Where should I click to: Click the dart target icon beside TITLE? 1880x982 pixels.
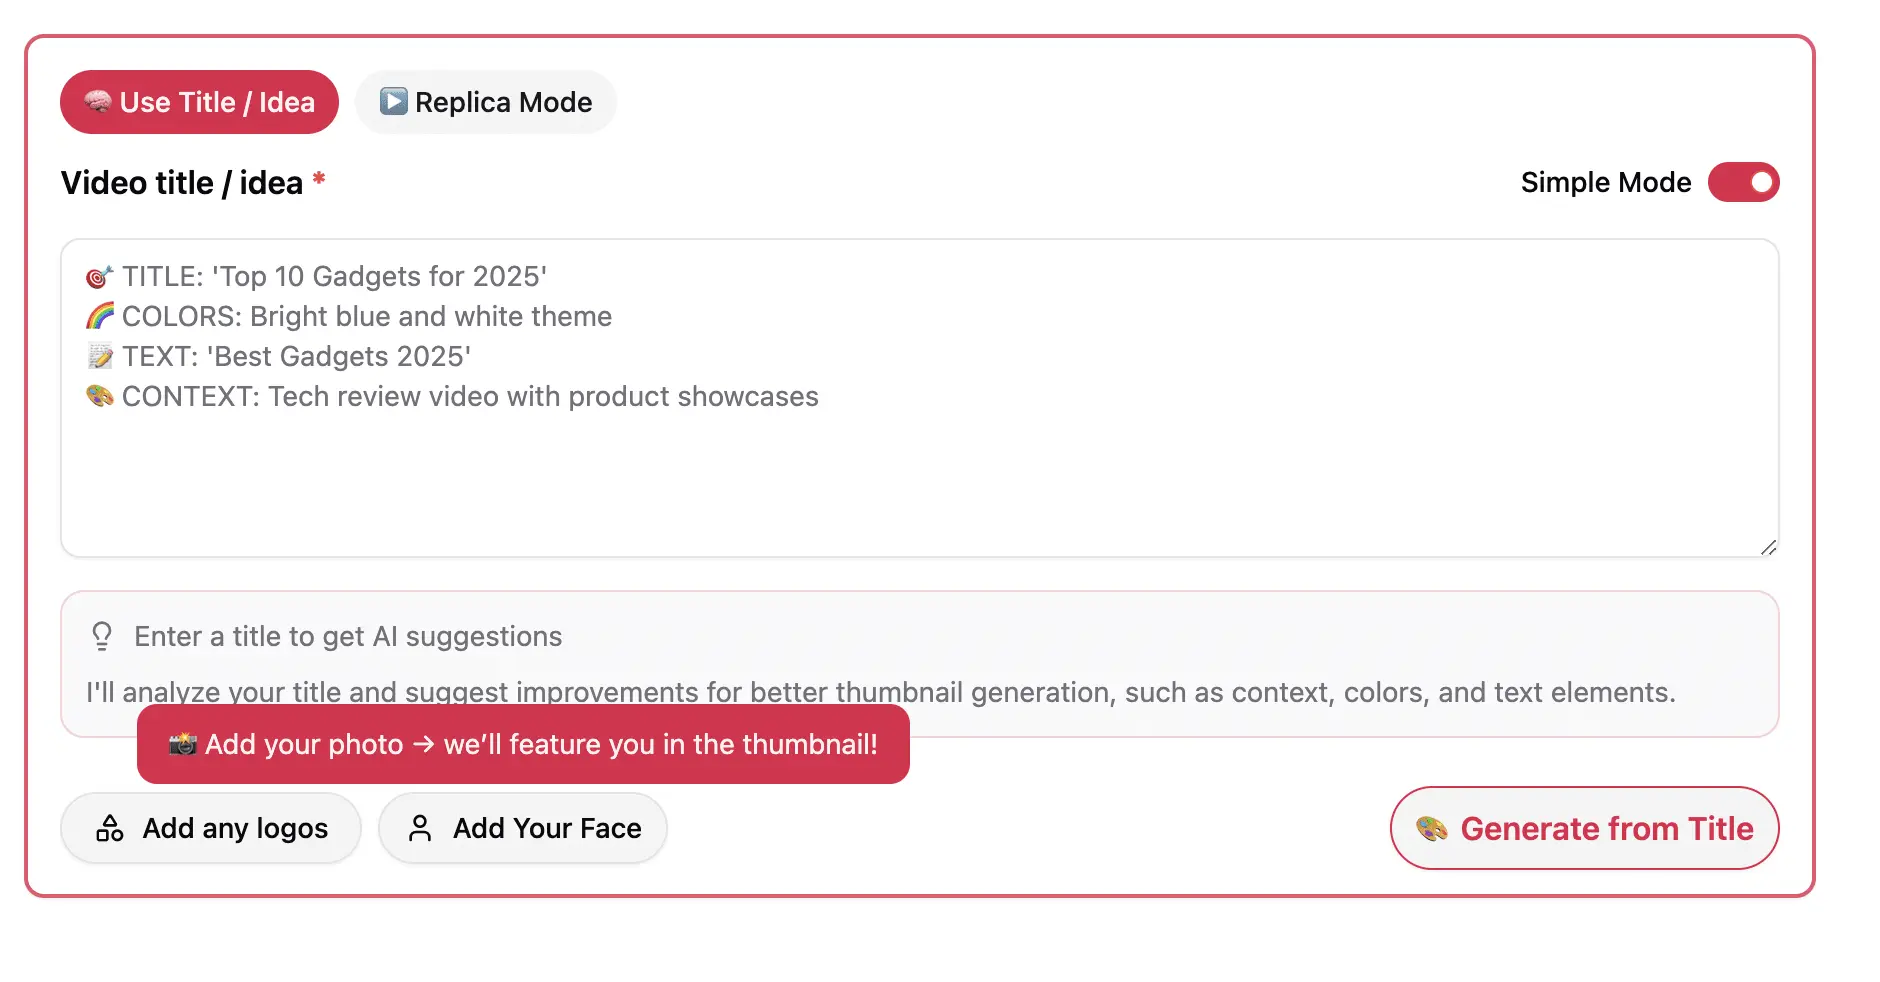click(99, 276)
